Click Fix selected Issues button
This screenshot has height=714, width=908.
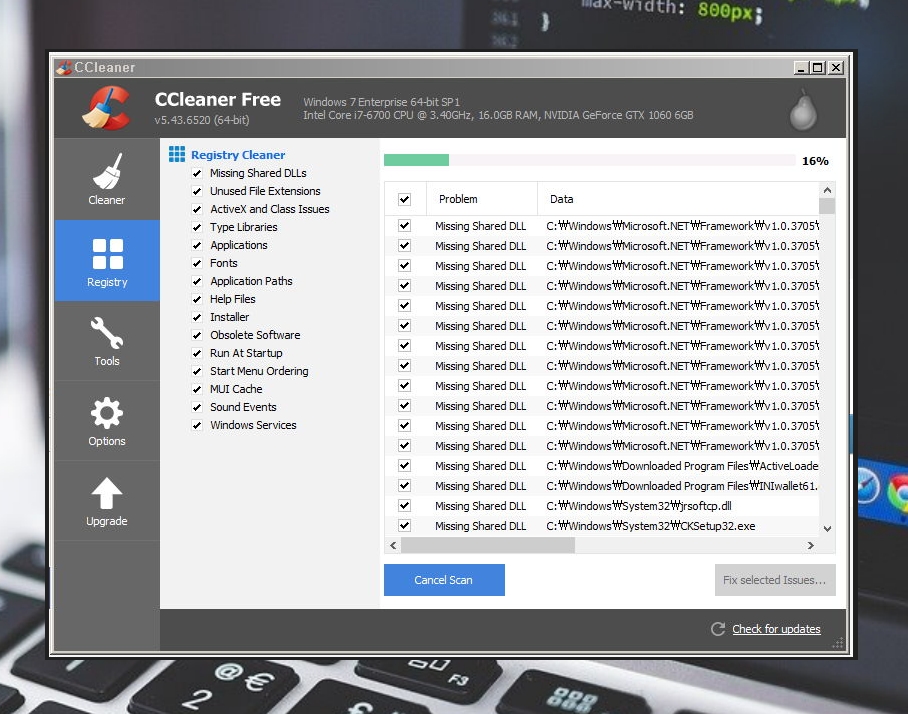click(x=775, y=580)
